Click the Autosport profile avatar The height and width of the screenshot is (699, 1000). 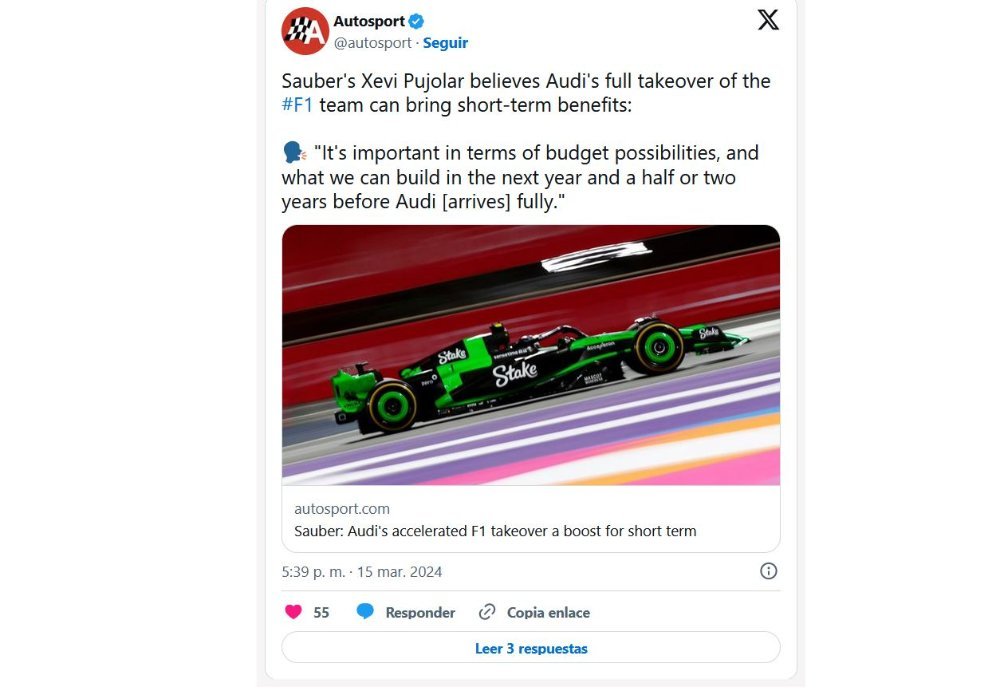click(305, 31)
